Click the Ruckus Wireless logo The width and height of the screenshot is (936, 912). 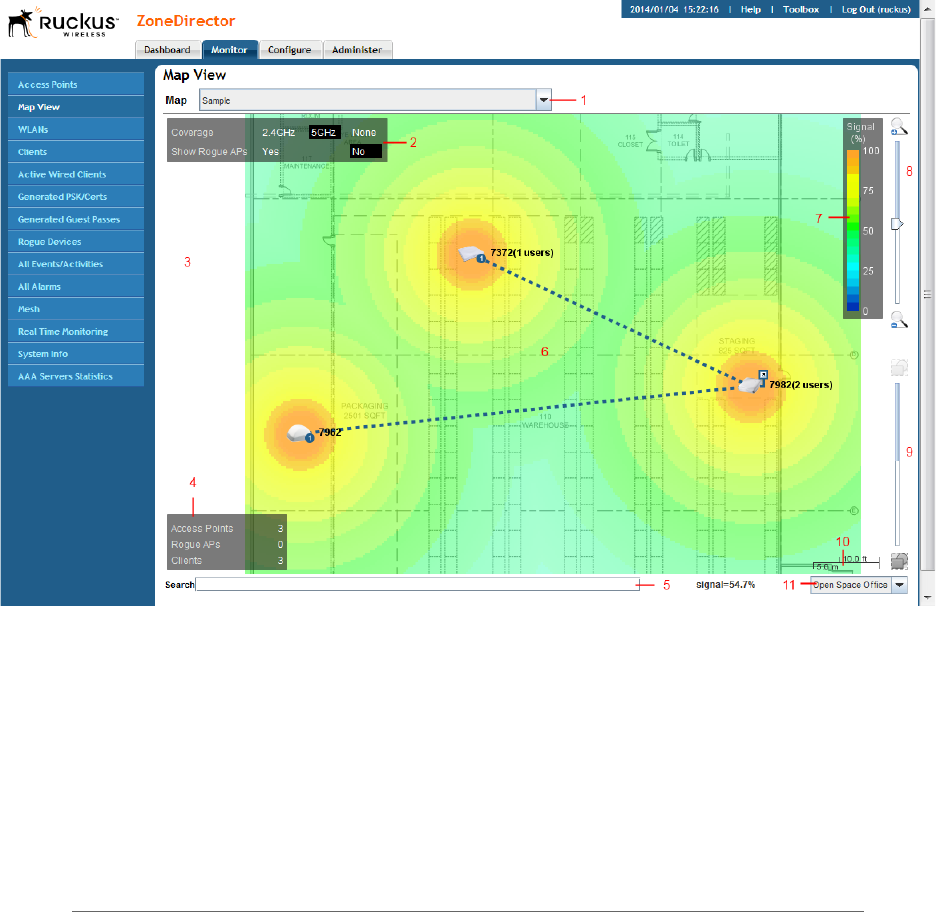coord(63,23)
